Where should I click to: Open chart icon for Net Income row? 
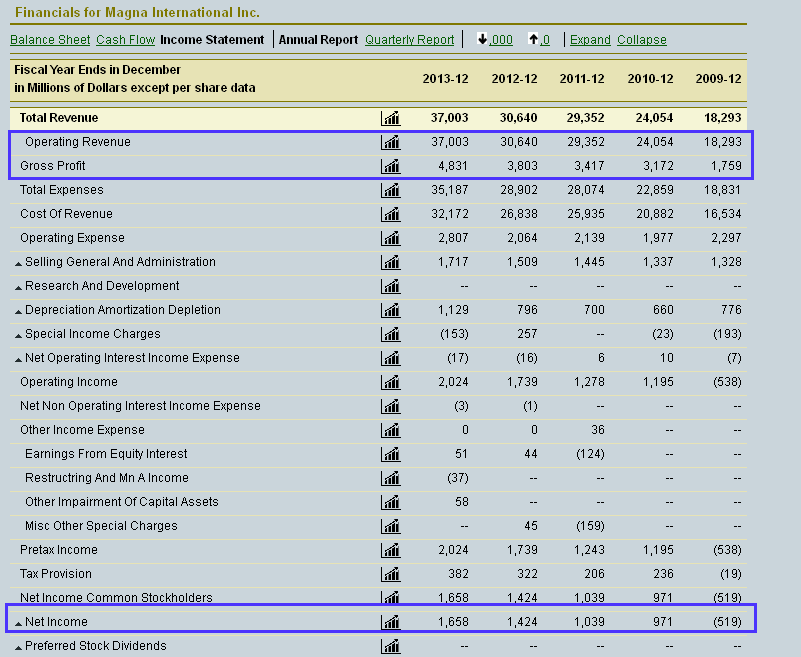pos(391,622)
